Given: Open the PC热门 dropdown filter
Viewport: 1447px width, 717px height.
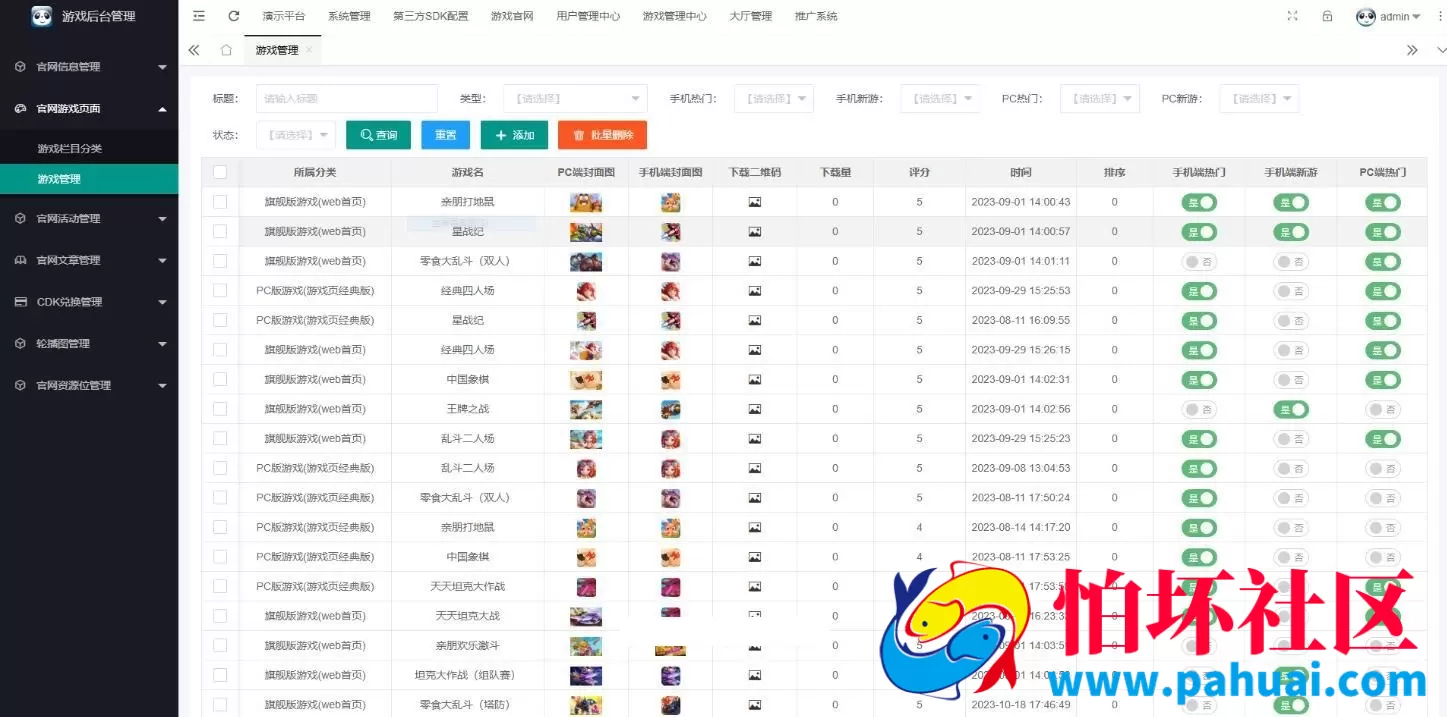Looking at the screenshot, I should click(x=1100, y=98).
